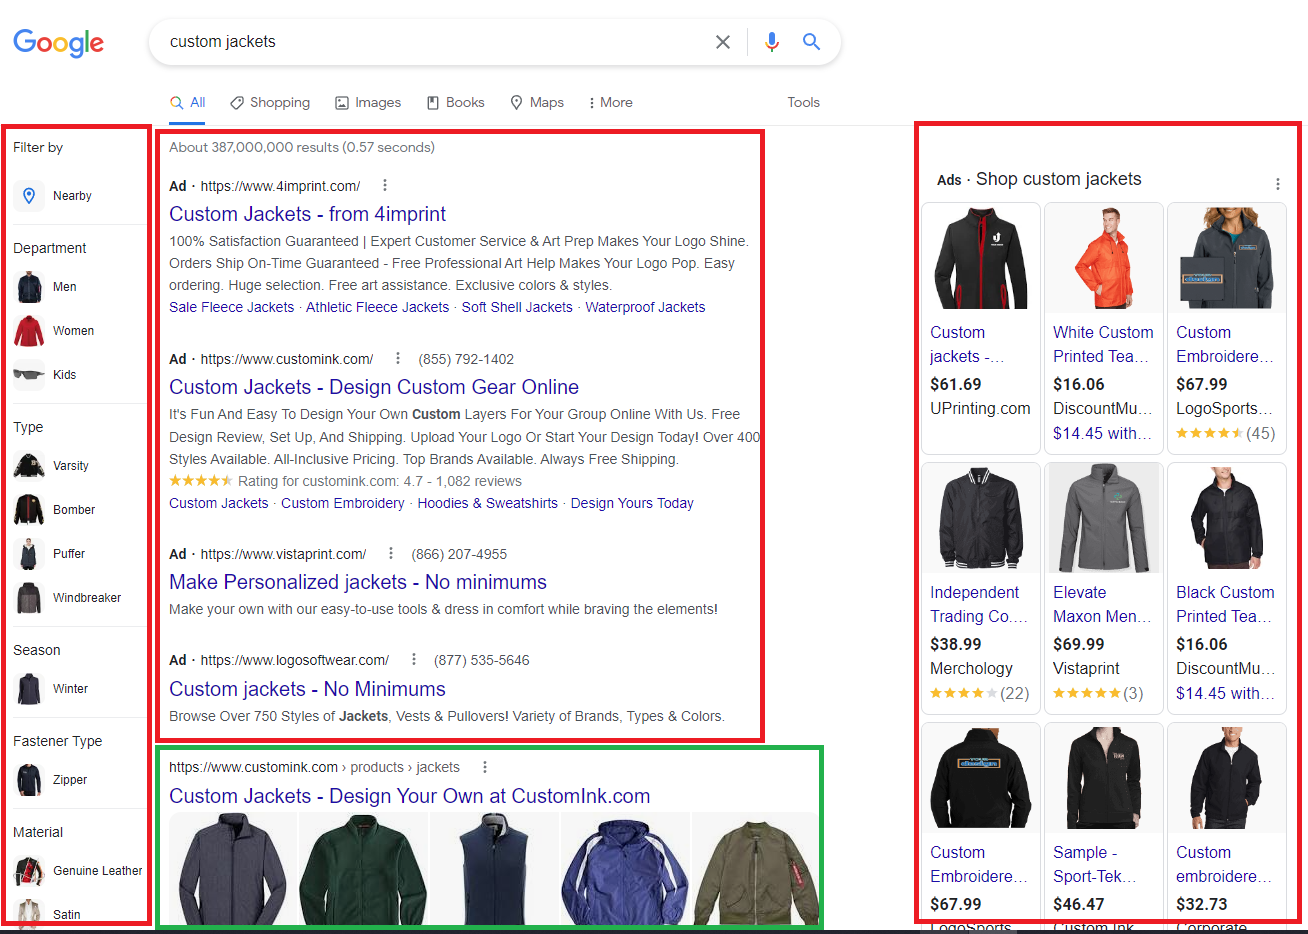Open the Independent Trading Co. product title
This screenshot has width=1308, height=934.
pyautogui.click(x=979, y=604)
